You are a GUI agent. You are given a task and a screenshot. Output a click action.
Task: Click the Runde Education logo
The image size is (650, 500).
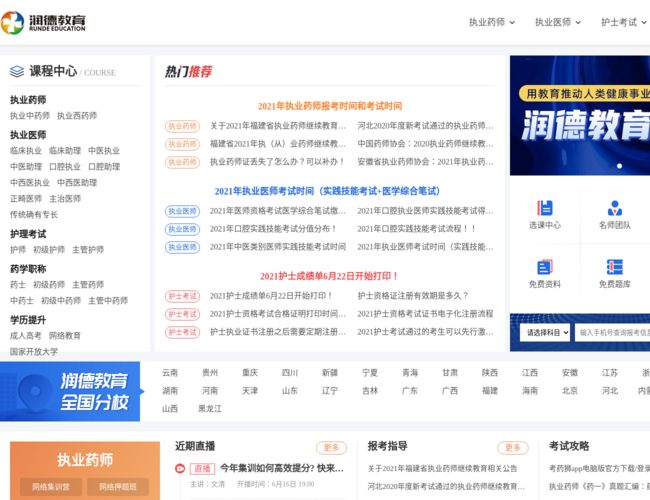(43, 22)
